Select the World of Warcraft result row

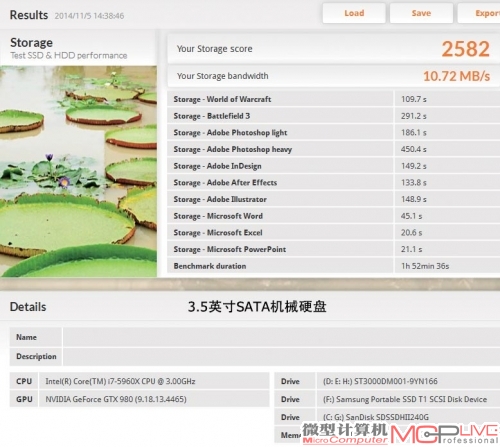(333, 99)
